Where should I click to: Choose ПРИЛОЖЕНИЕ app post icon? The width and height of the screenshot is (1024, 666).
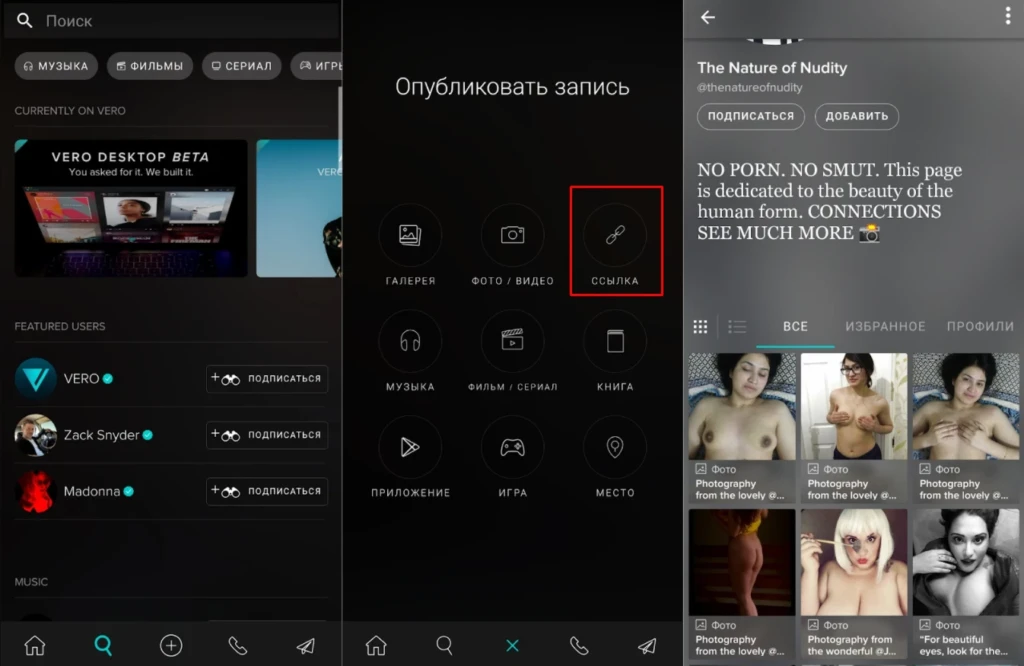[x=410, y=447]
